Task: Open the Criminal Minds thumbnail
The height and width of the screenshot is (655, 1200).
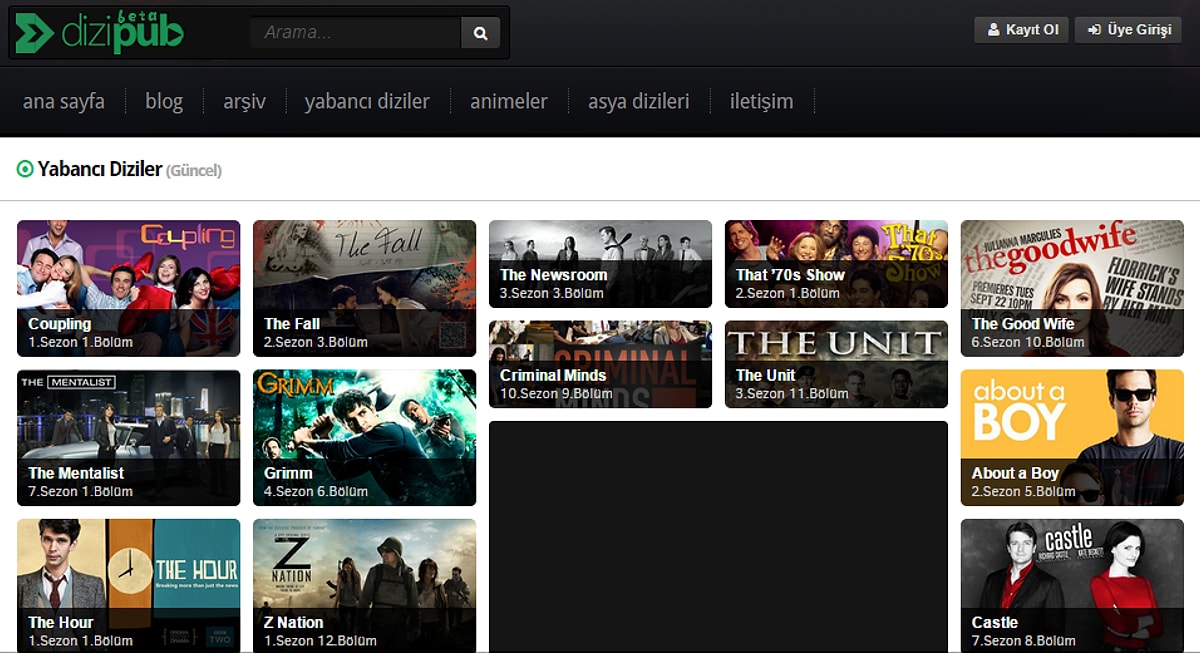Action: pos(600,363)
